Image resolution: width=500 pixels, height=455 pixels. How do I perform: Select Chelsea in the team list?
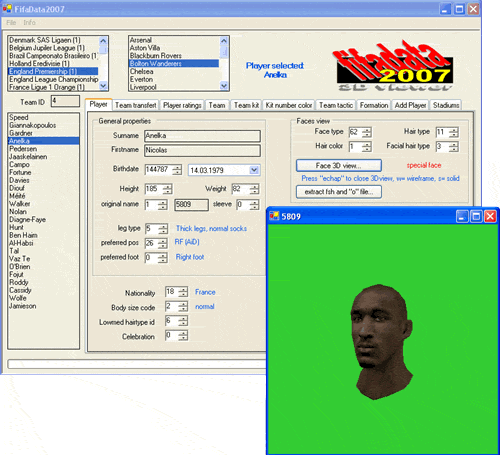tap(142, 71)
